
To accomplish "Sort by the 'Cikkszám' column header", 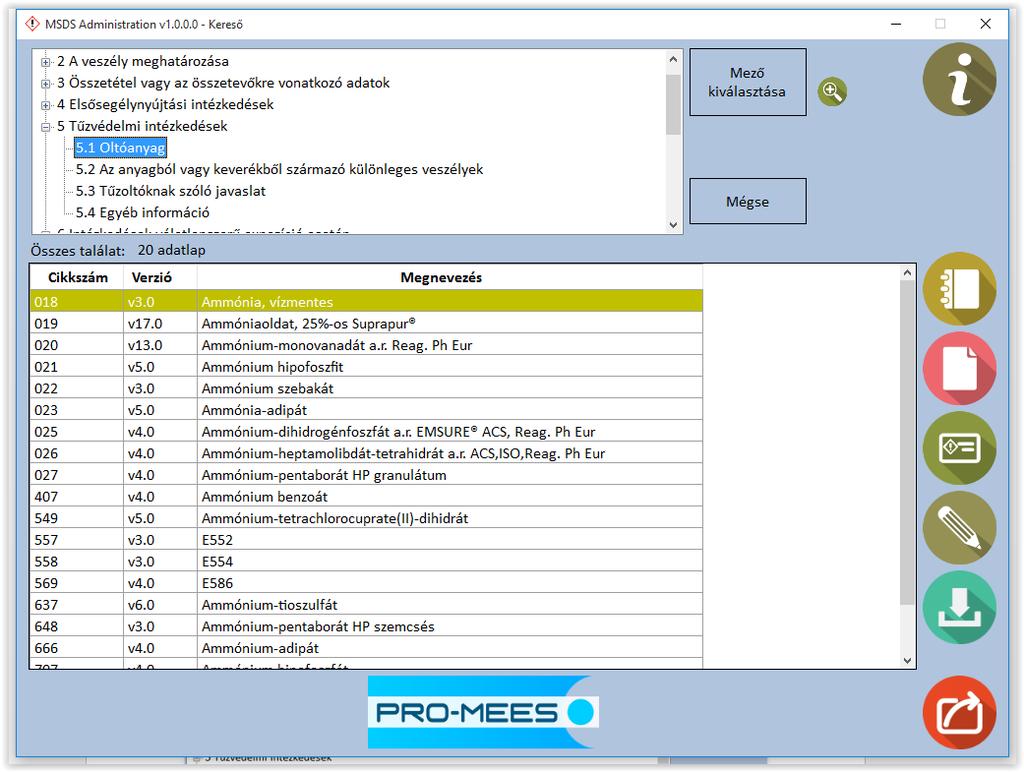I will click(x=77, y=278).
